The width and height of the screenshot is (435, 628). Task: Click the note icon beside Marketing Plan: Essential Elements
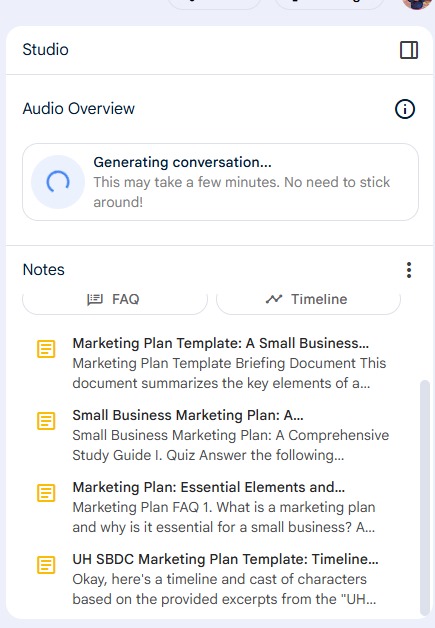pos(46,493)
